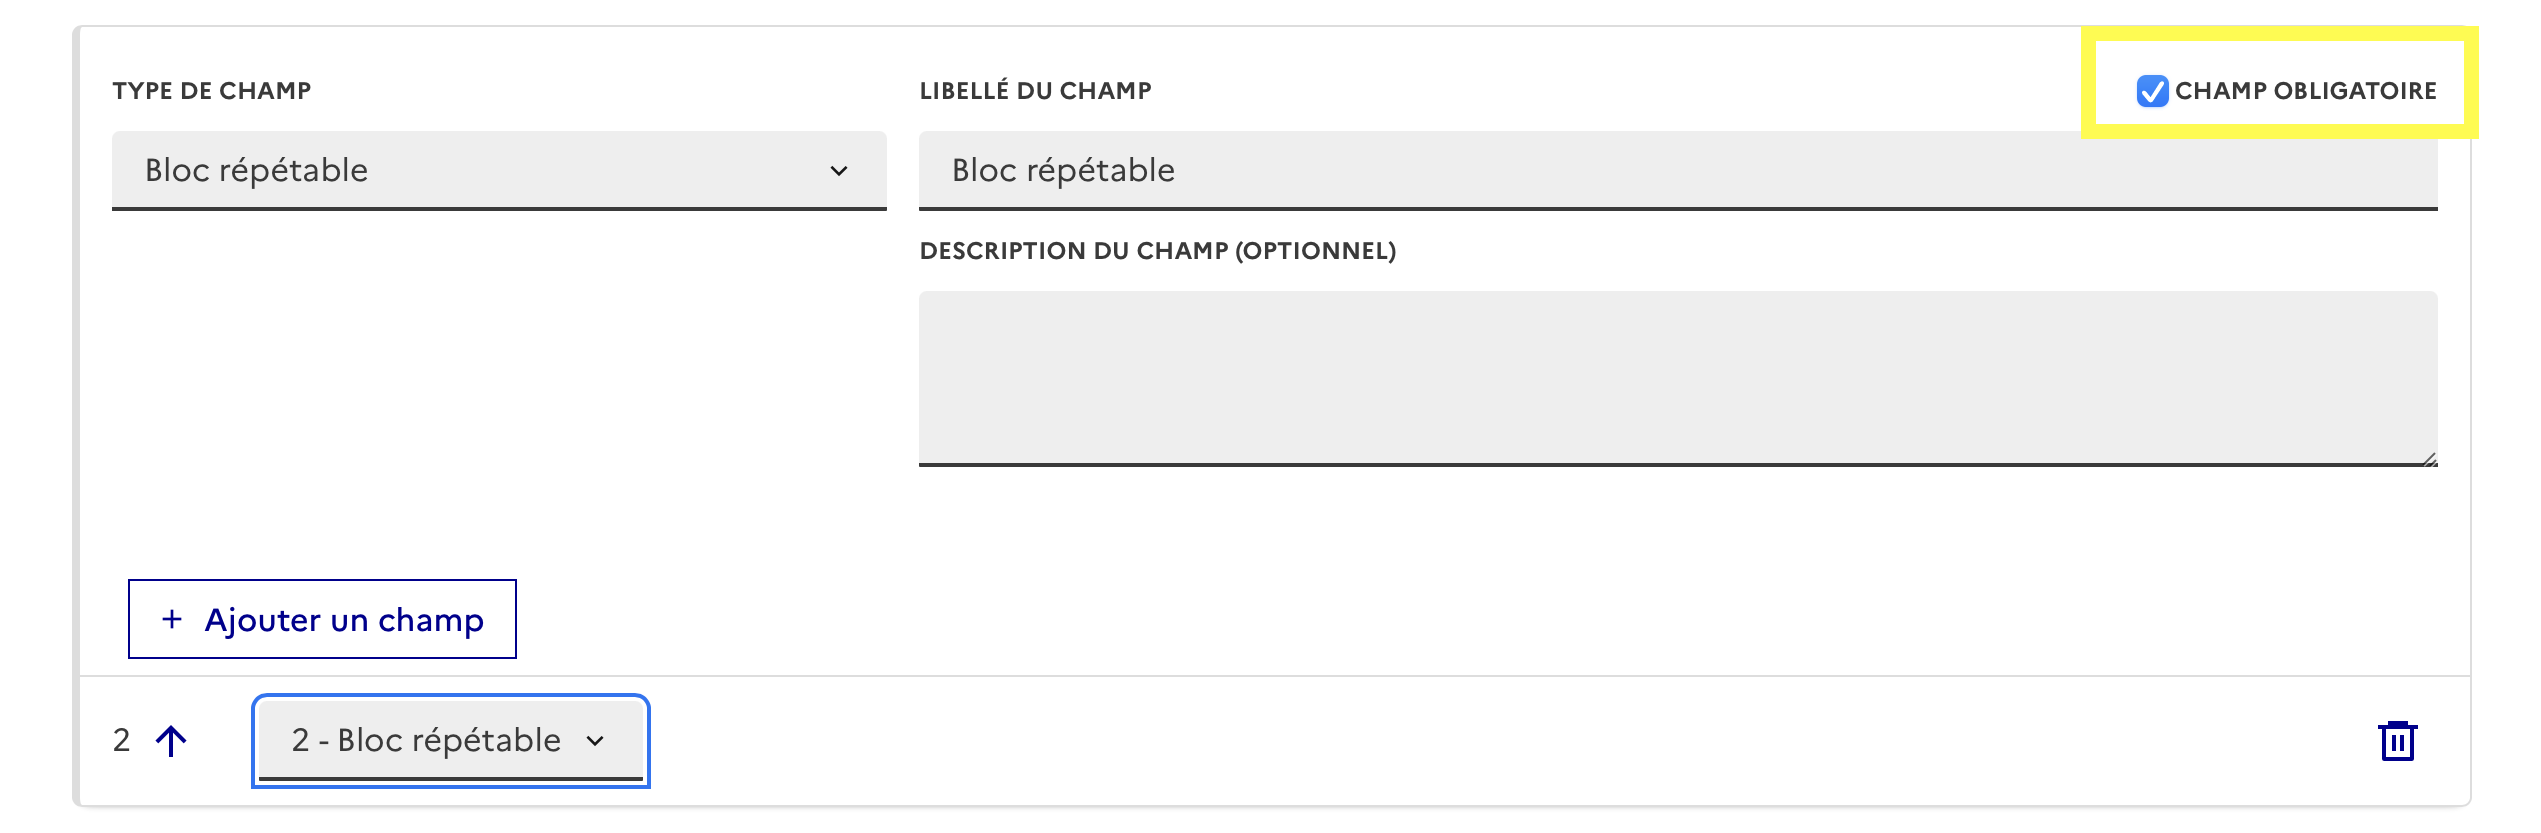This screenshot has height=833, width=2541.
Task: Click the "Libellé du champ" label
Action: point(1035,91)
